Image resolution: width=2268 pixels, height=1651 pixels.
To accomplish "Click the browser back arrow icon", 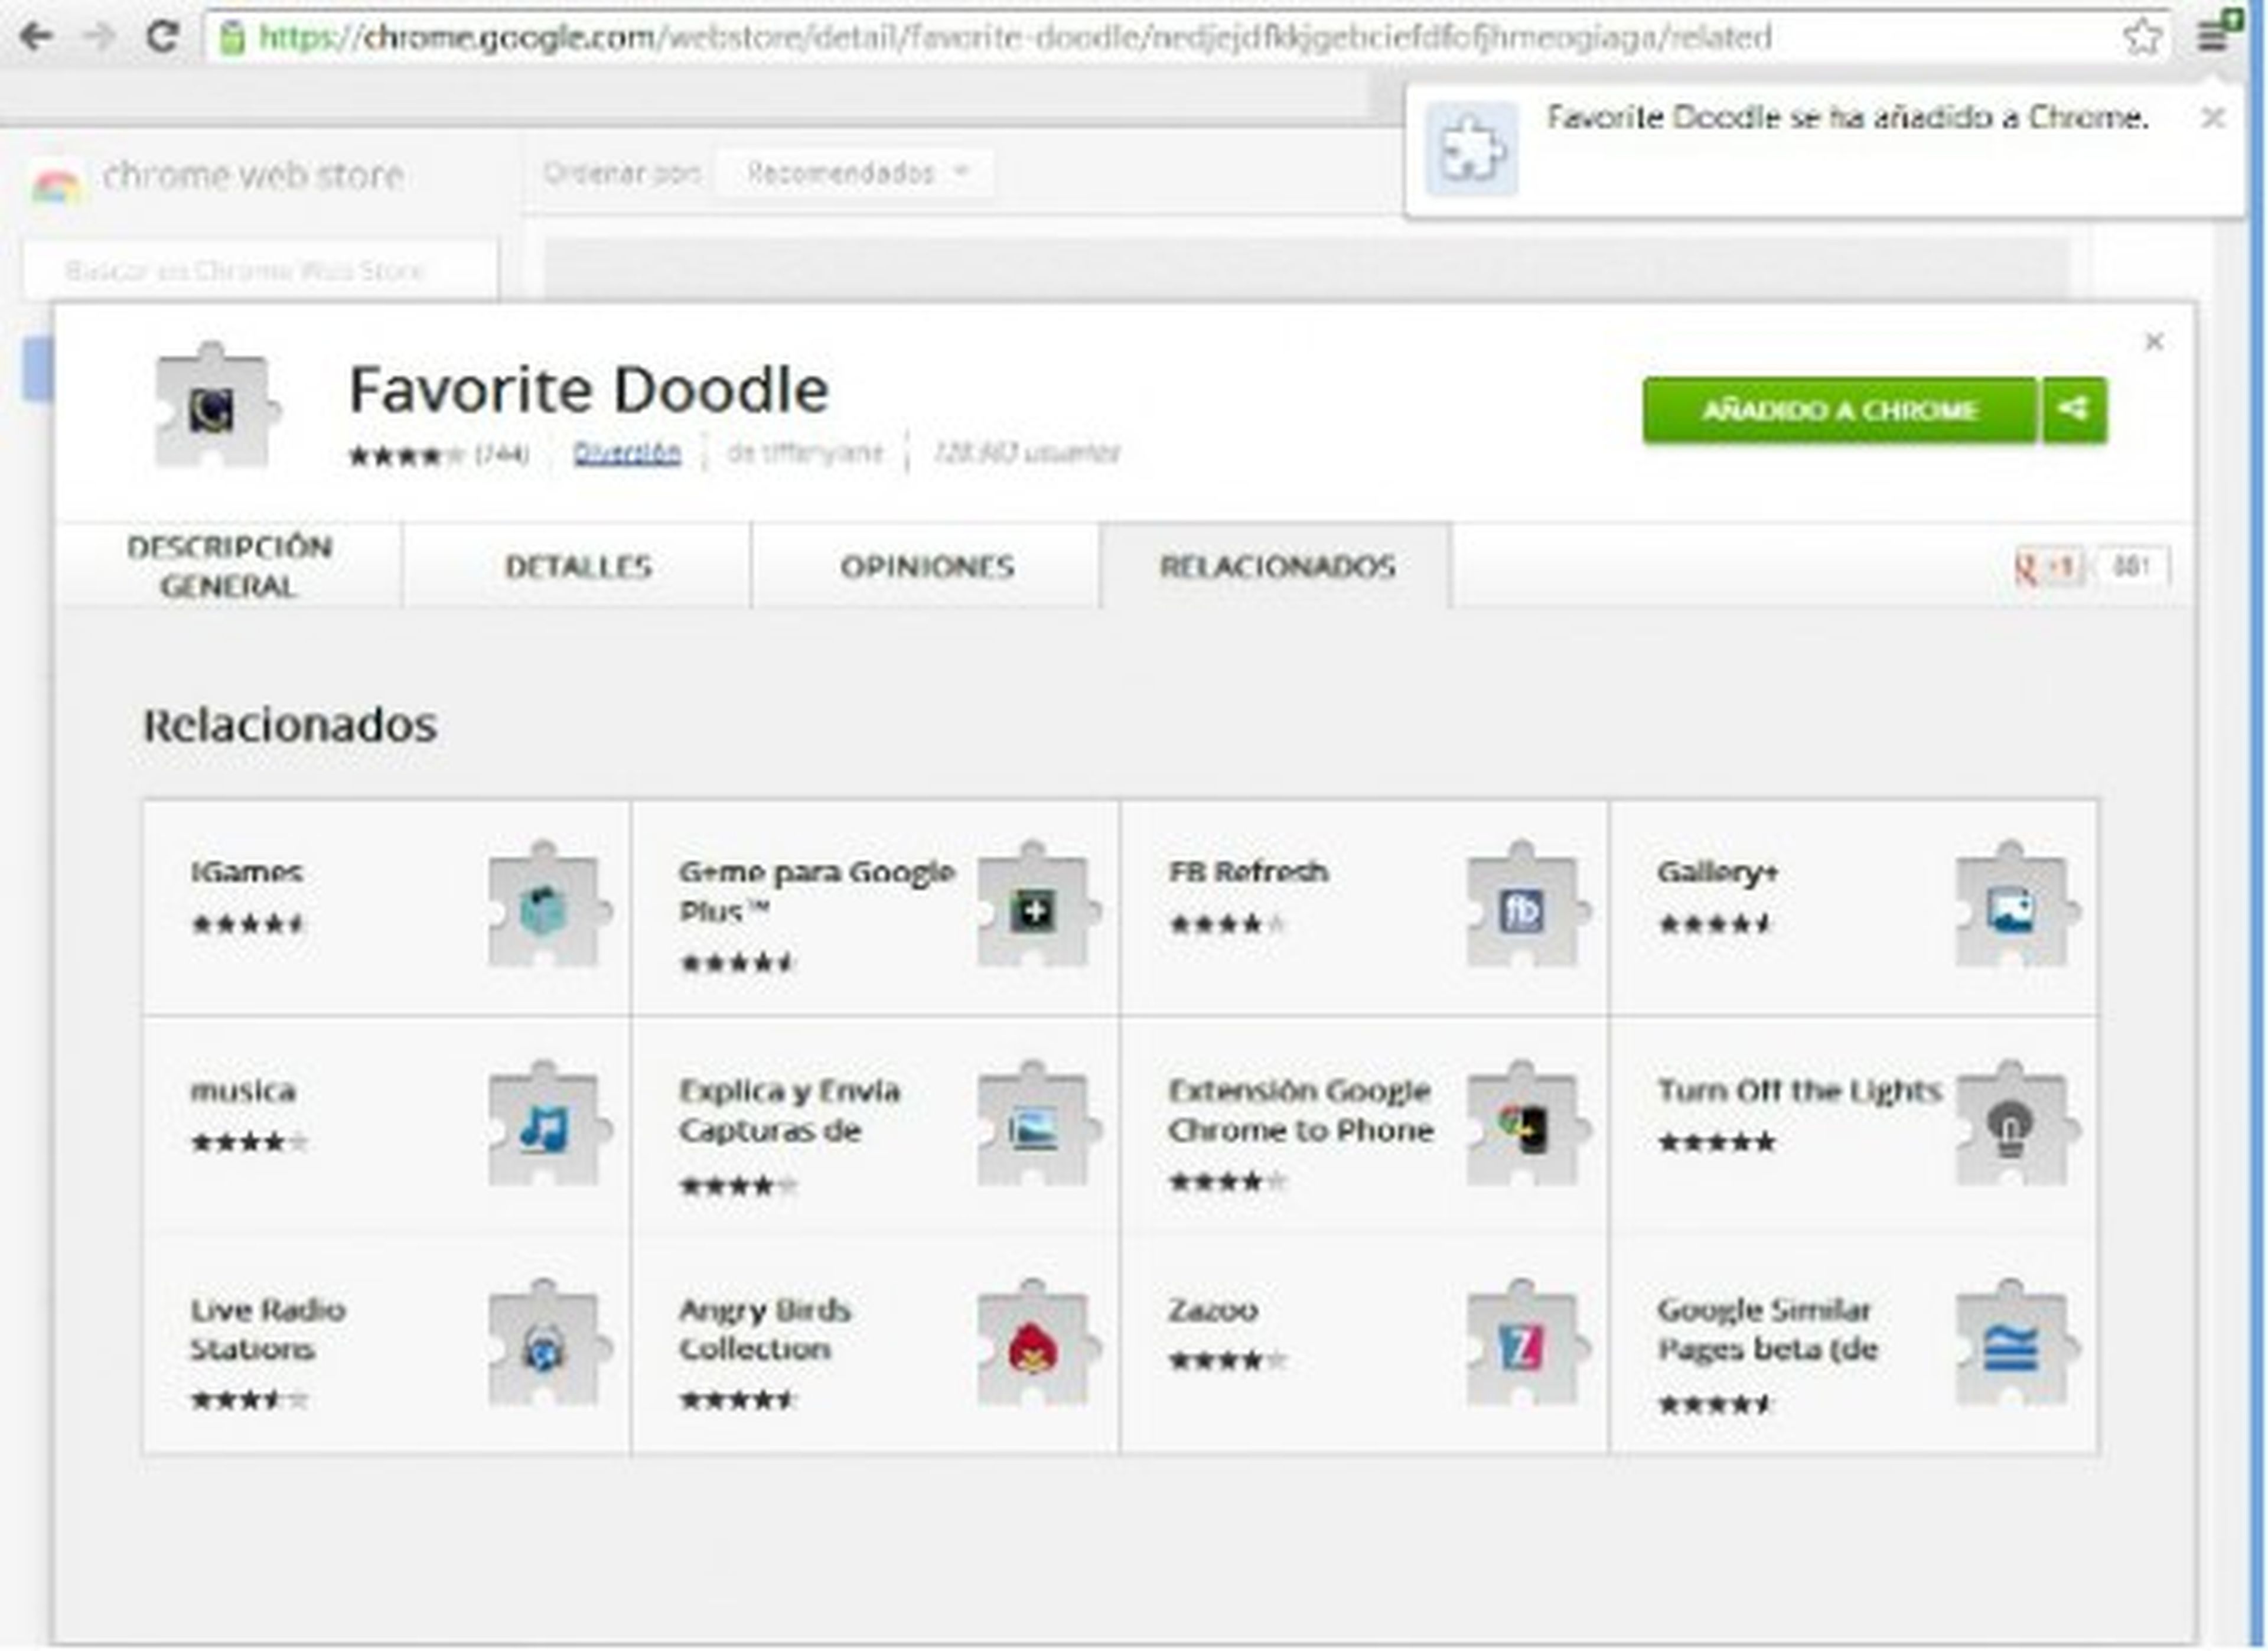I will tap(36, 37).
